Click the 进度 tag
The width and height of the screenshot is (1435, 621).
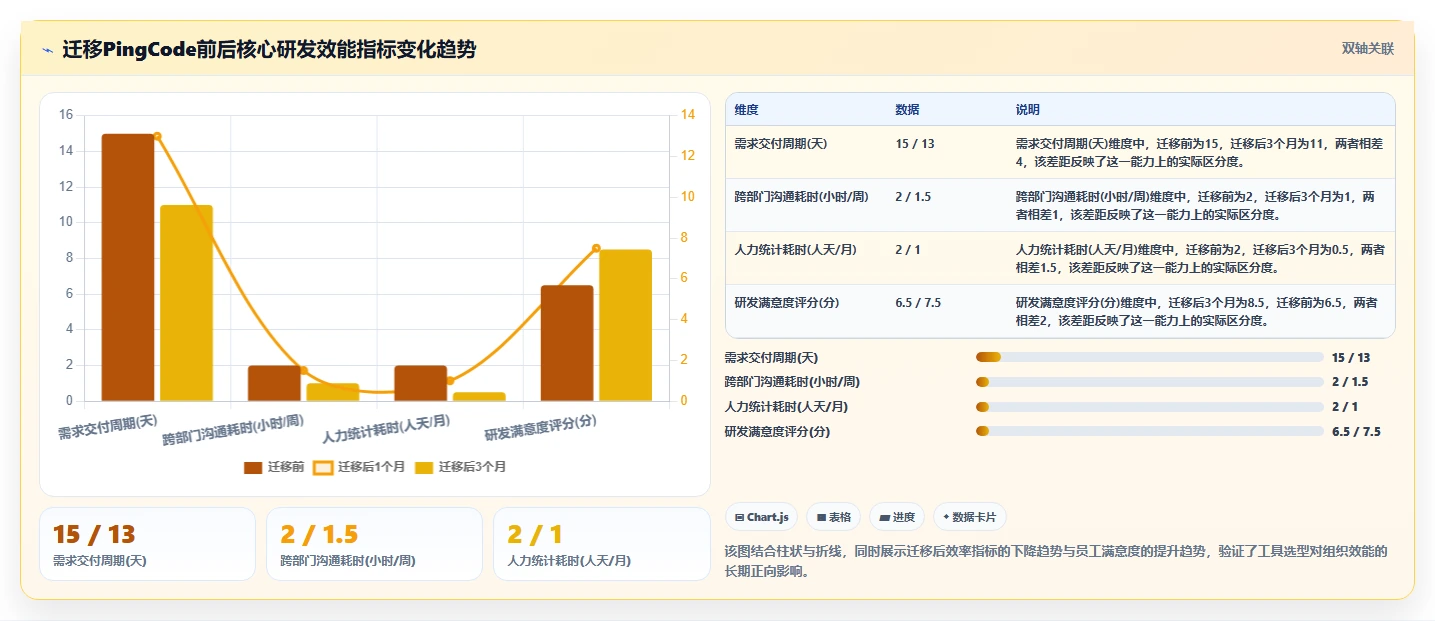(x=897, y=517)
